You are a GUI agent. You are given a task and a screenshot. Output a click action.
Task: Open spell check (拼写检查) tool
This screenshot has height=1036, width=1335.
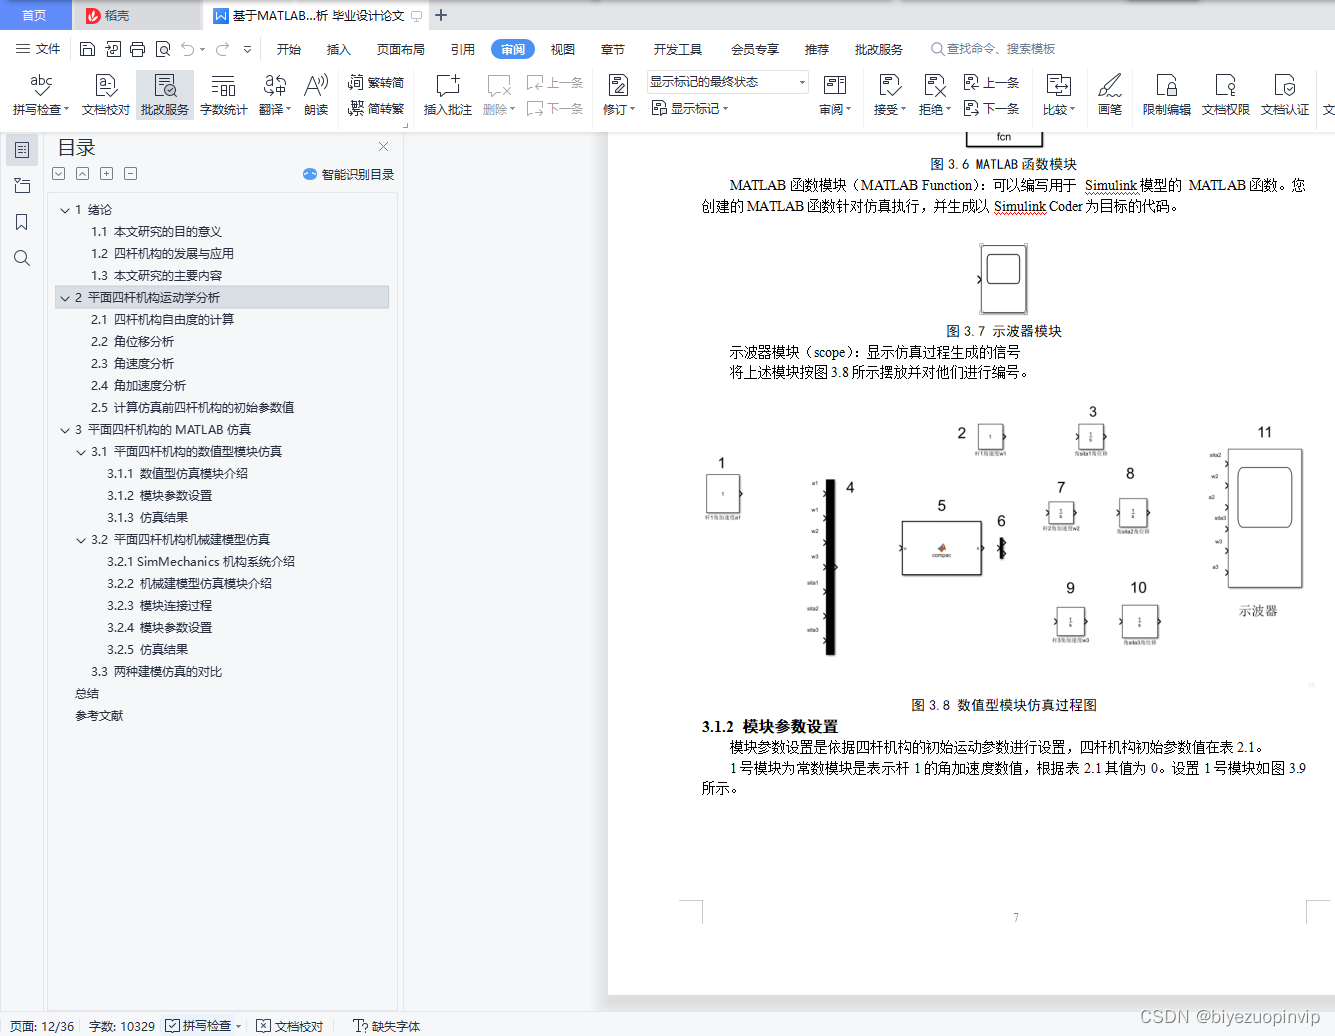pos(41,95)
